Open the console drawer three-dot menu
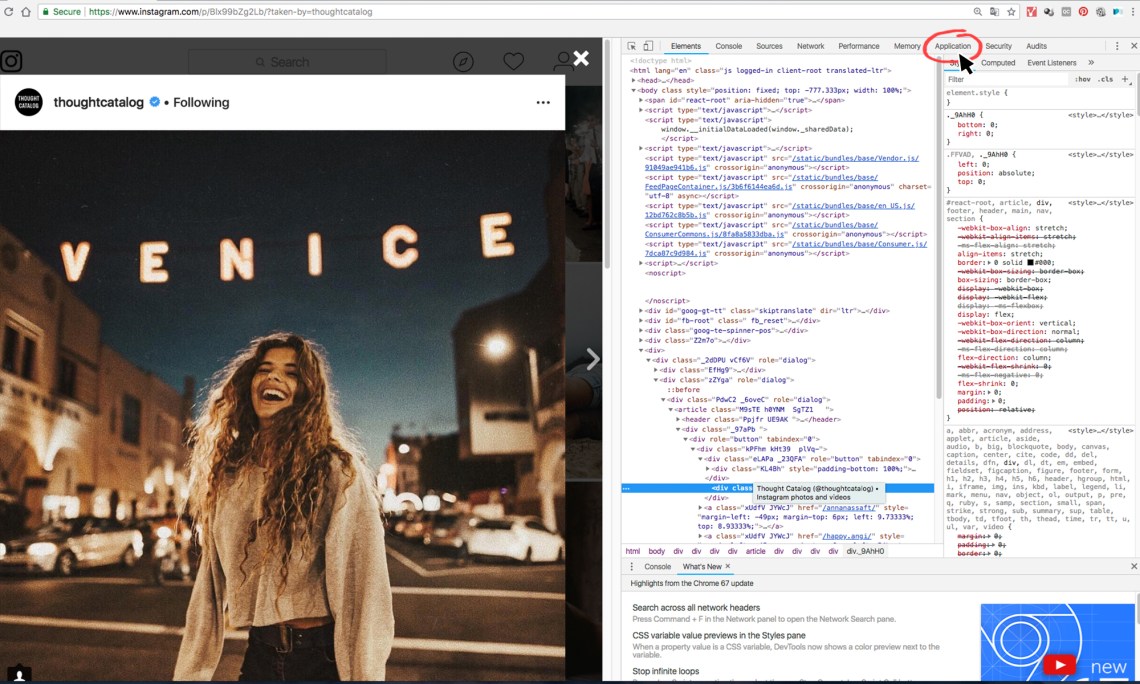This screenshot has width=1140, height=684. [x=631, y=566]
